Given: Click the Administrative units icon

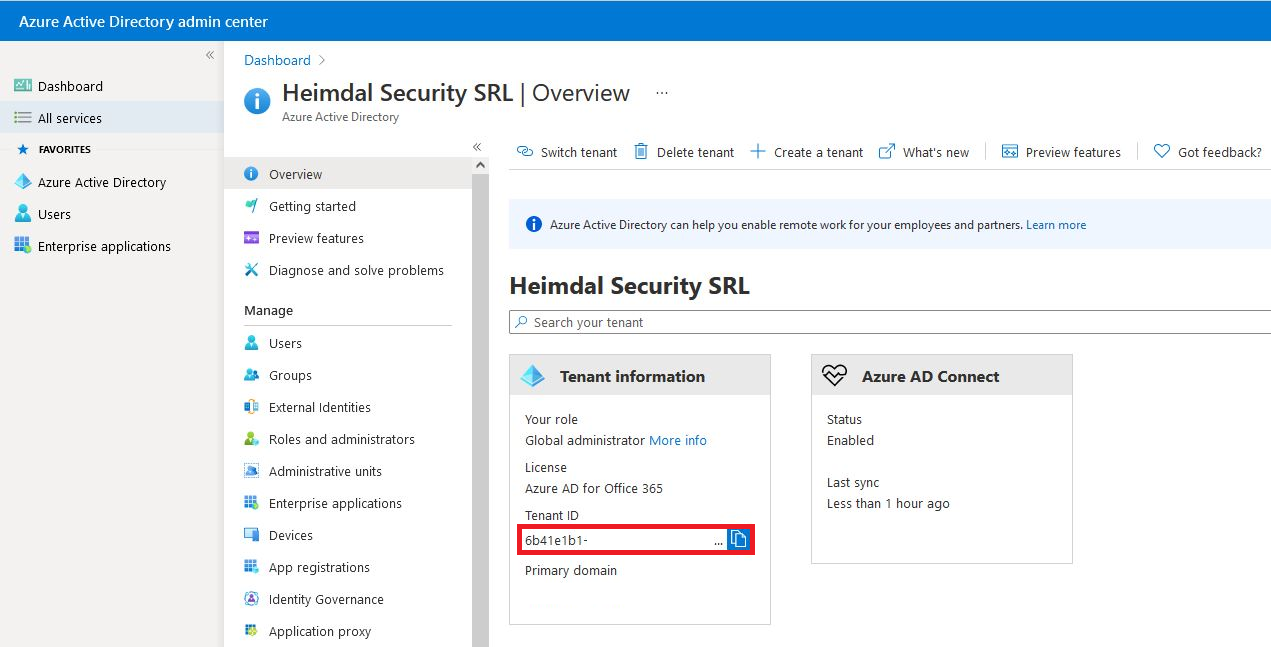Looking at the screenshot, I should [251, 471].
